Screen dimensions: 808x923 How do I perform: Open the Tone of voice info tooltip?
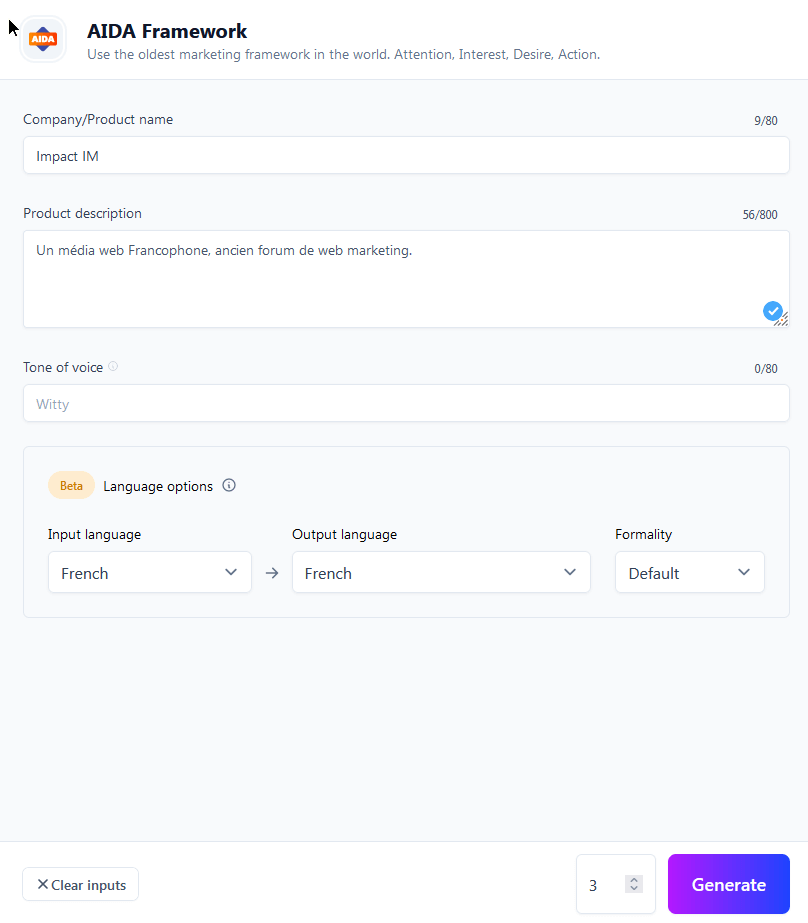pyautogui.click(x=112, y=366)
